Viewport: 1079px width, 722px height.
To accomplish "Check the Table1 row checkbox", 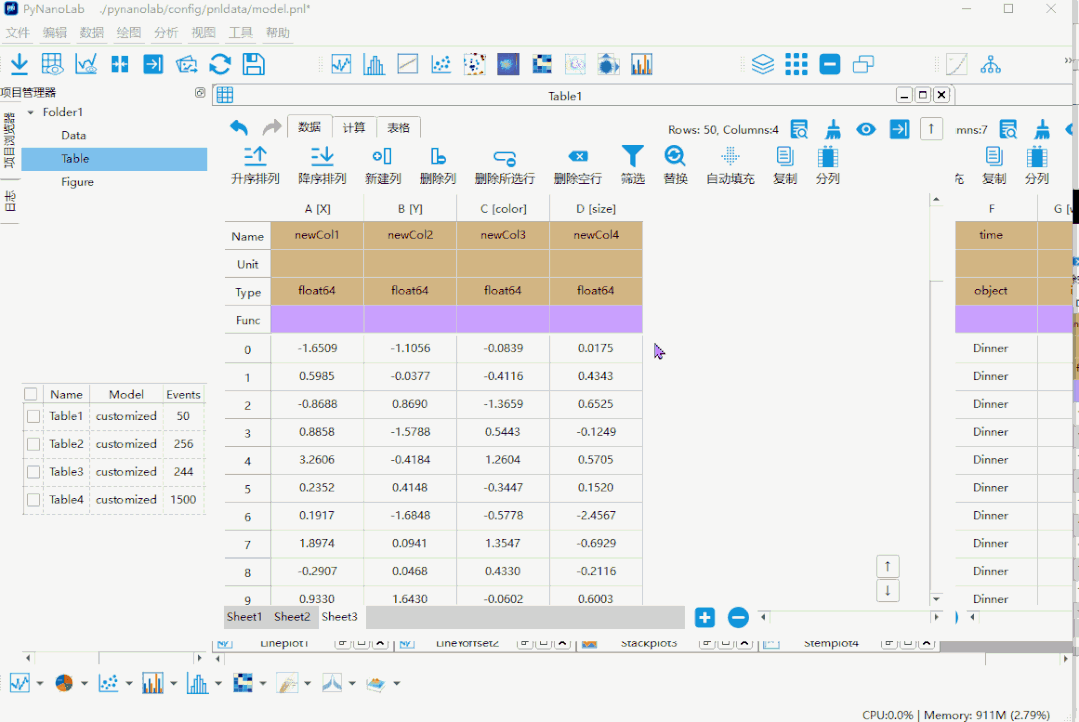I will coord(33,416).
